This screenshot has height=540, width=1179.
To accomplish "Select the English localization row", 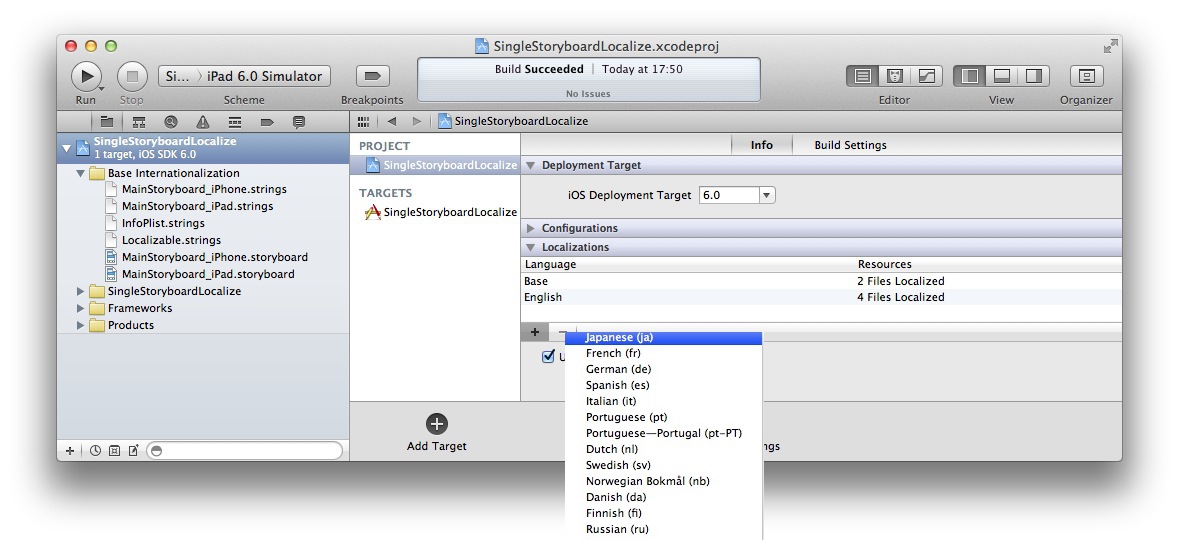I will 821,297.
